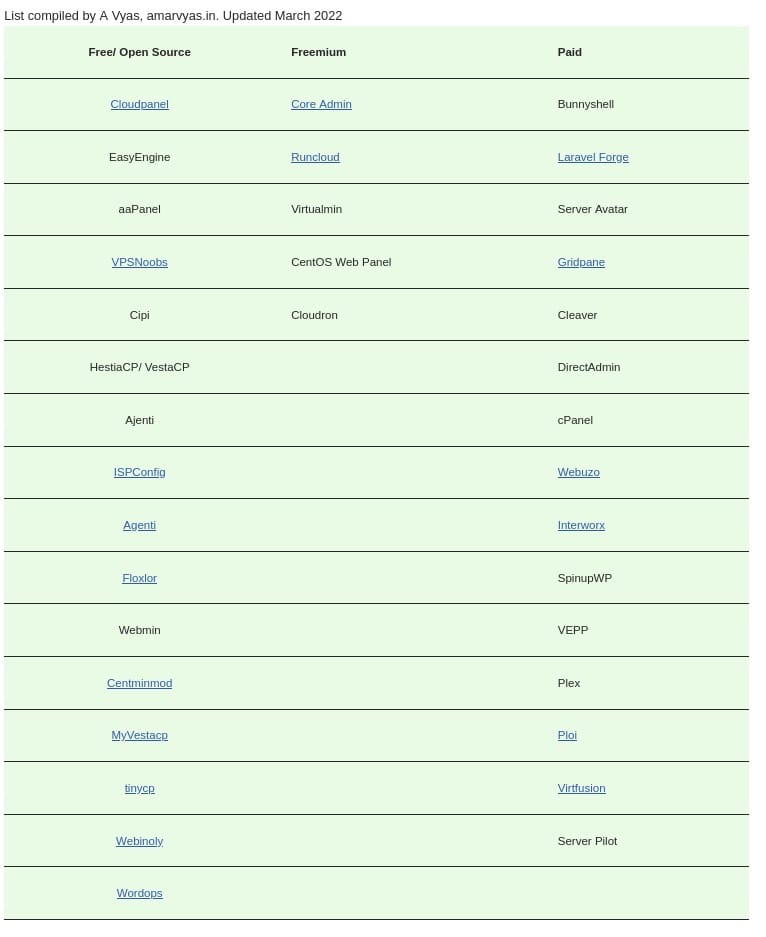Visit the Laravel Forge link

(593, 157)
